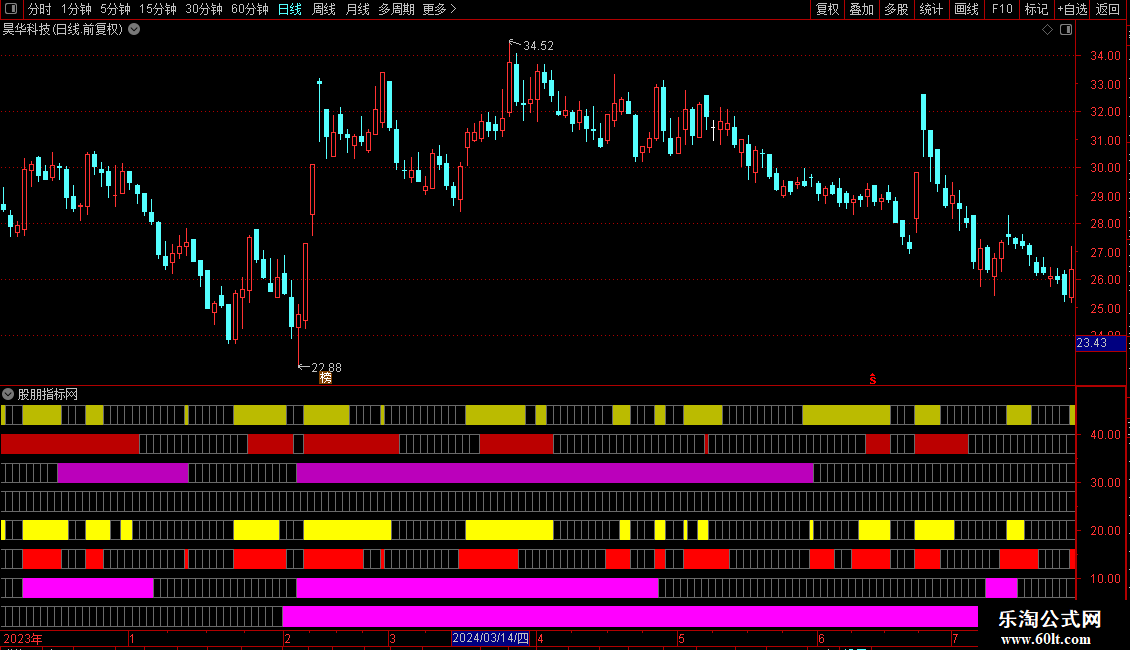Open the F10 company info
1130x650 pixels.
(1002, 9)
